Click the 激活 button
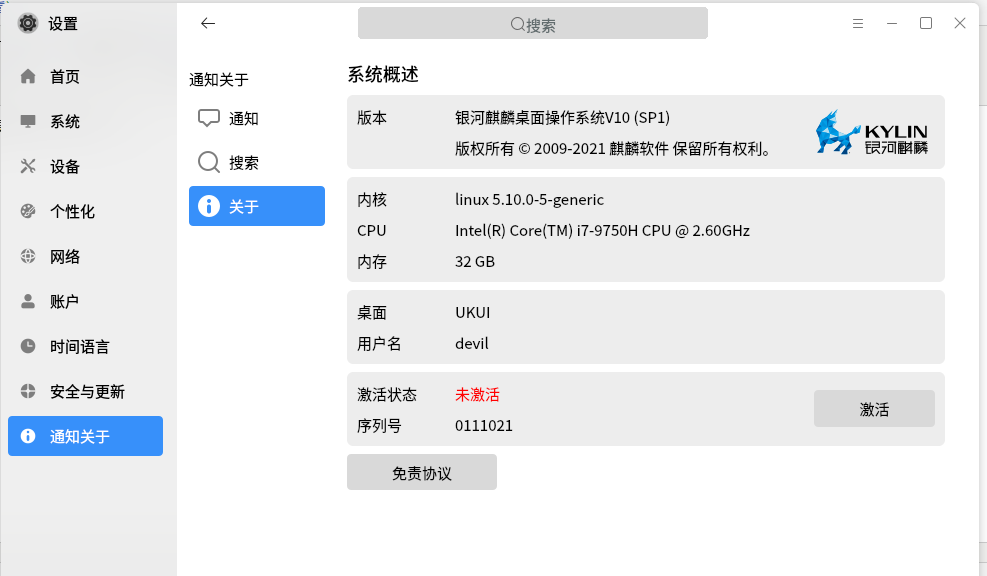Screen dimensions: 987x576 (x=874, y=409)
